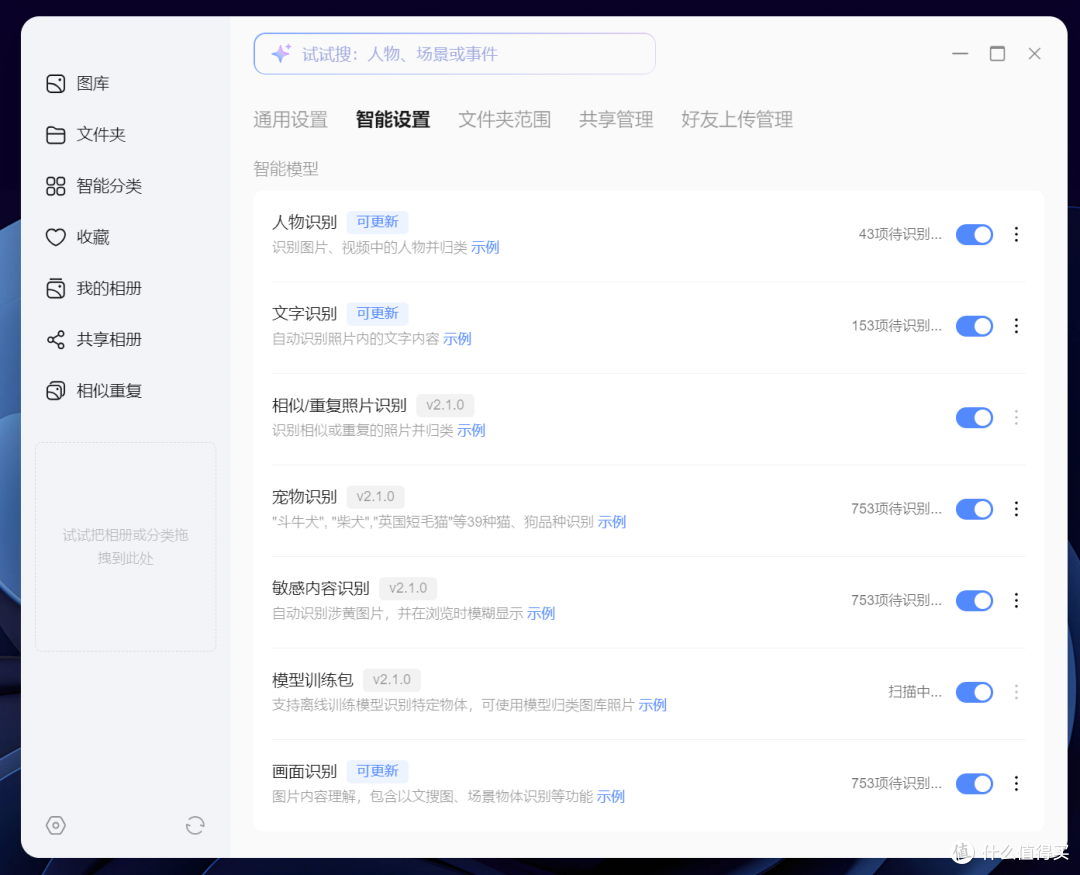Screen dimensions: 1080x875
Task: Open 相似重复 duplicate icon
Action: [56, 391]
